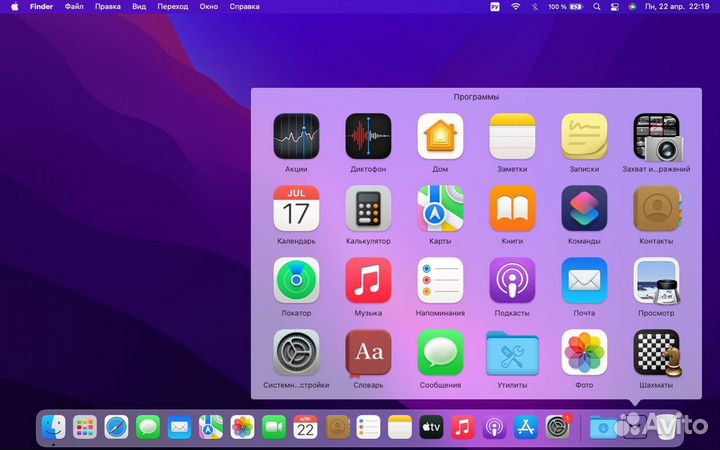
Task: Open Control Center in the menu bar
Action: coord(613,7)
